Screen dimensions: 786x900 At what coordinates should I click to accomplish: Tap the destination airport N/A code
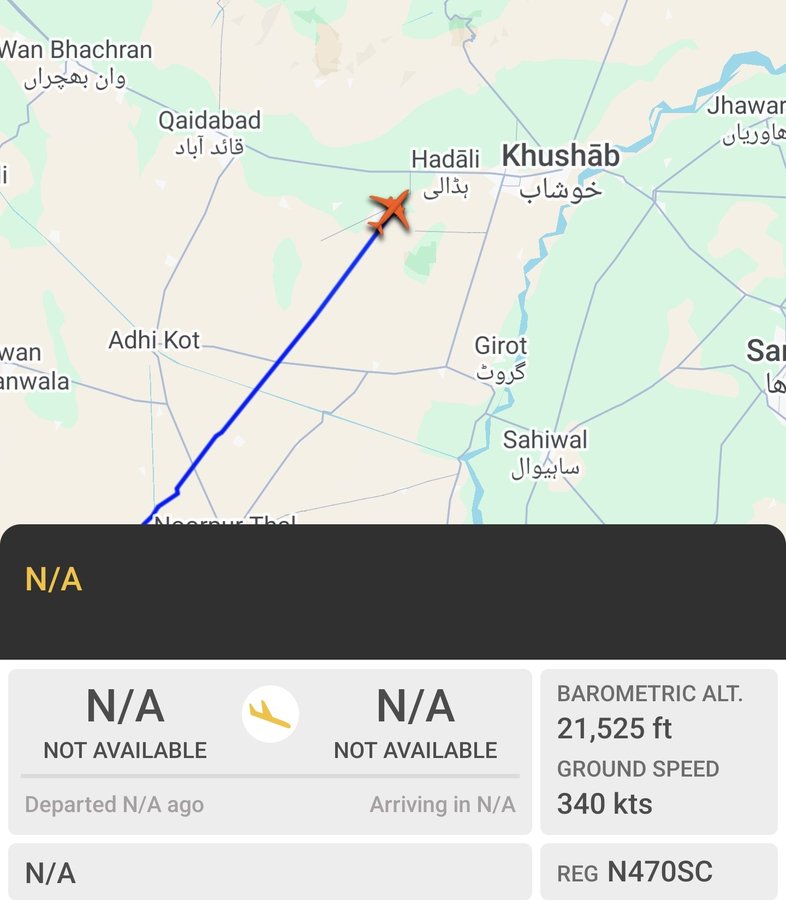[415, 707]
